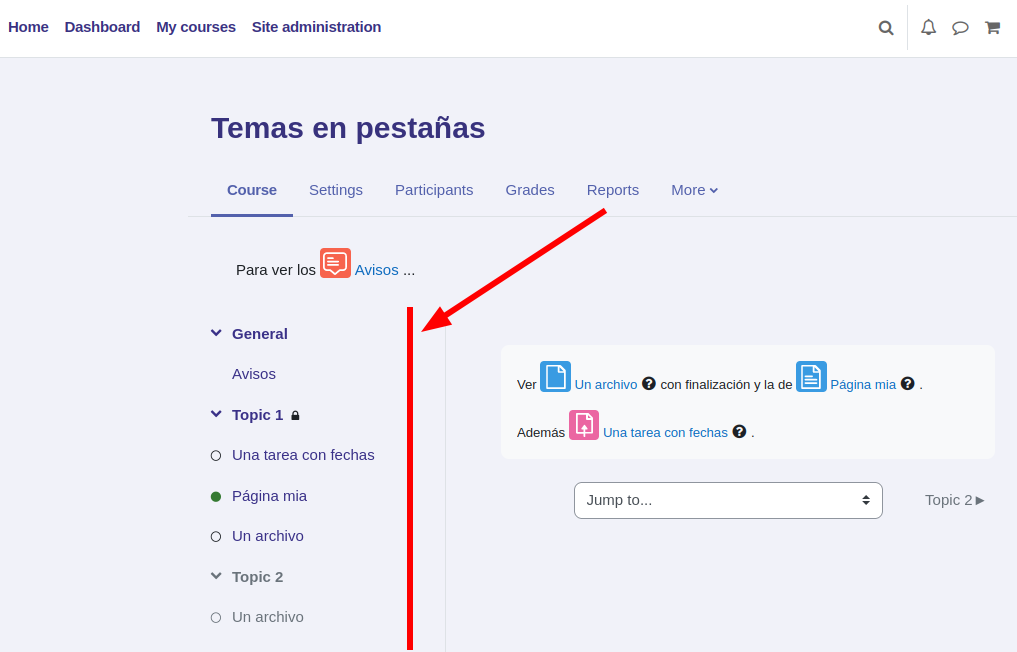Switch to the Course tab
The width and height of the screenshot is (1017, 652).
point(252,190)
